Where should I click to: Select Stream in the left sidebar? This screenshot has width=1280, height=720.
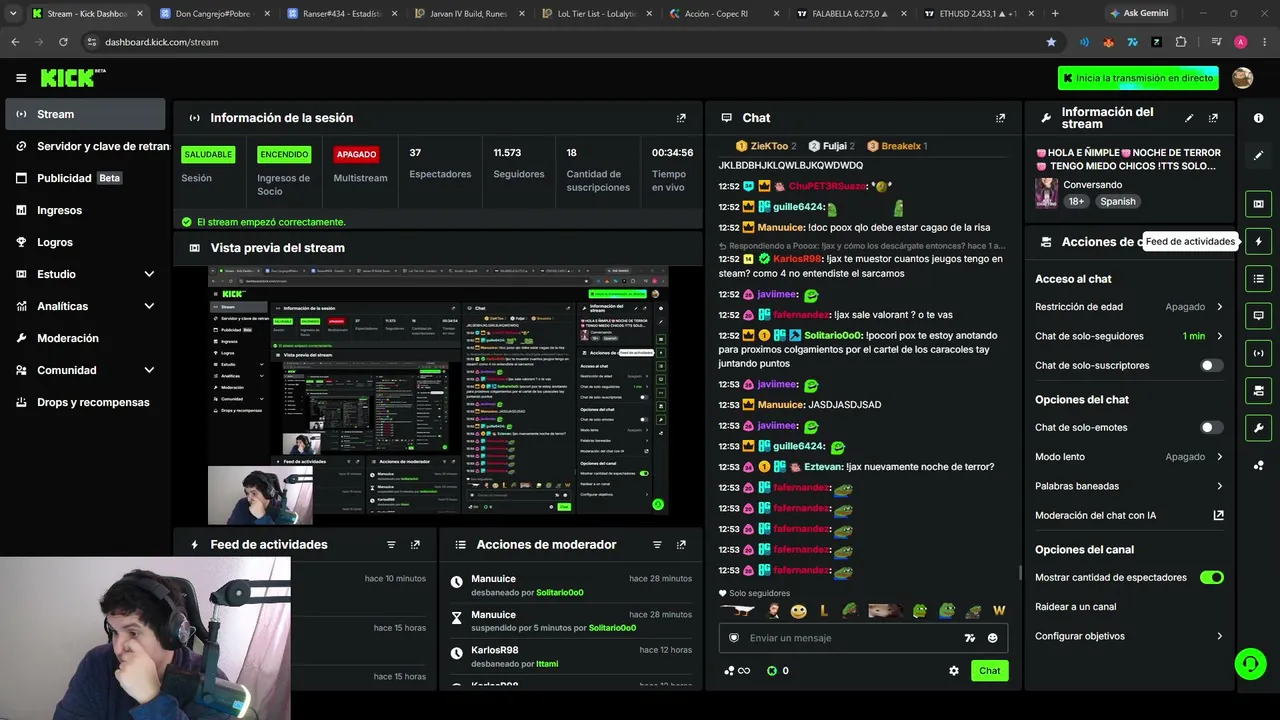click(x=85, y=114)
